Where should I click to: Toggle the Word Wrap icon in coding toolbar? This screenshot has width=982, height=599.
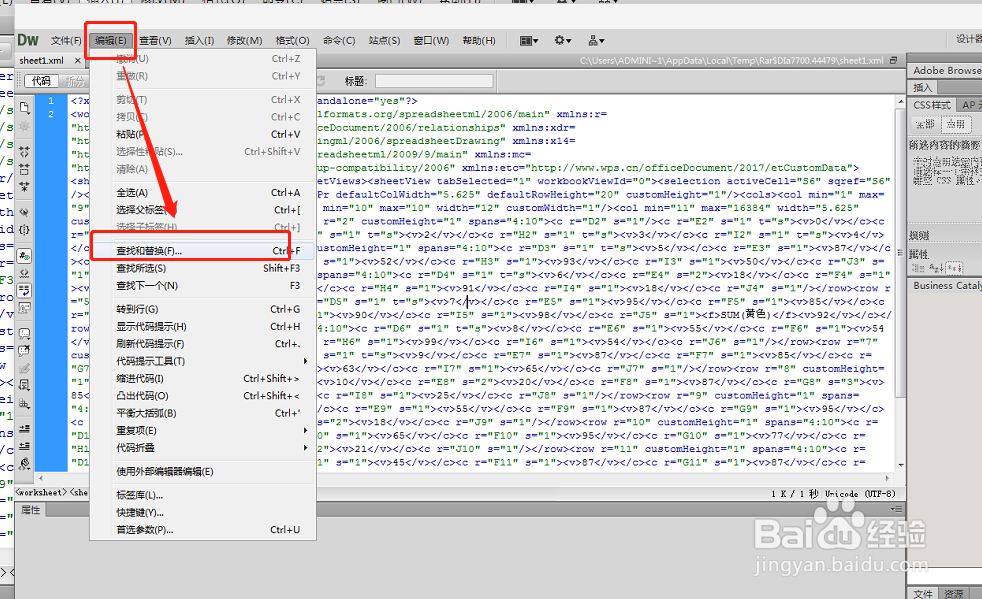point(24,291)
